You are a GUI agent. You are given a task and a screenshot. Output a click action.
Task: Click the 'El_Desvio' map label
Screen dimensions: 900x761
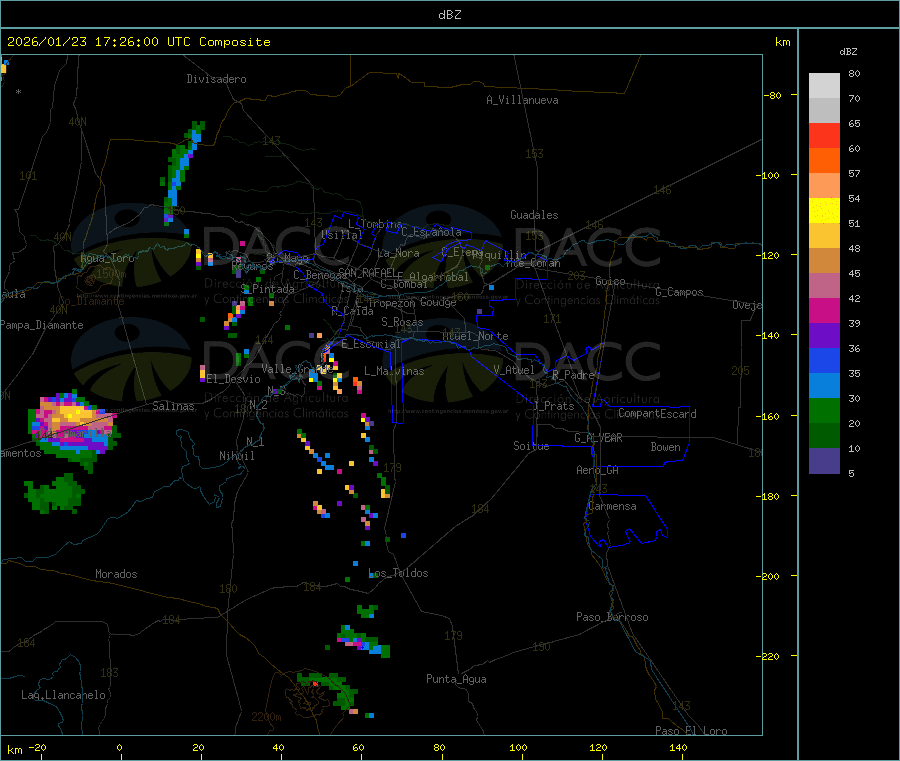click(x=233, y=379)
